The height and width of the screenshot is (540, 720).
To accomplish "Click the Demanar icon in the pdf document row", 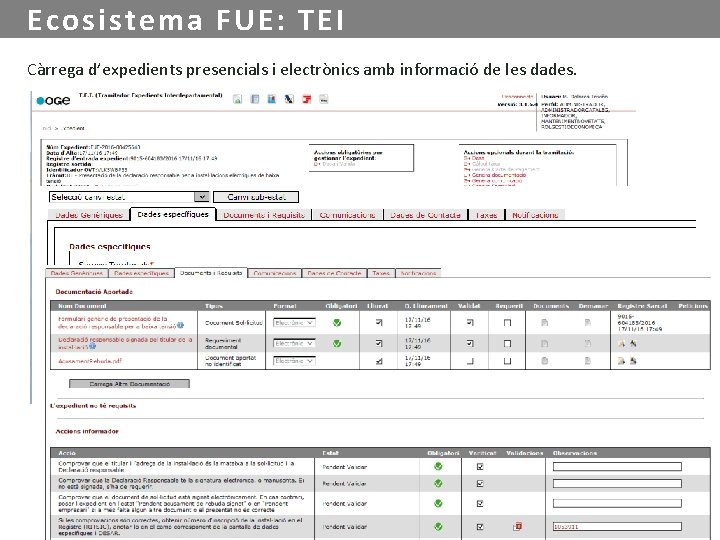I will pos(588,361).
